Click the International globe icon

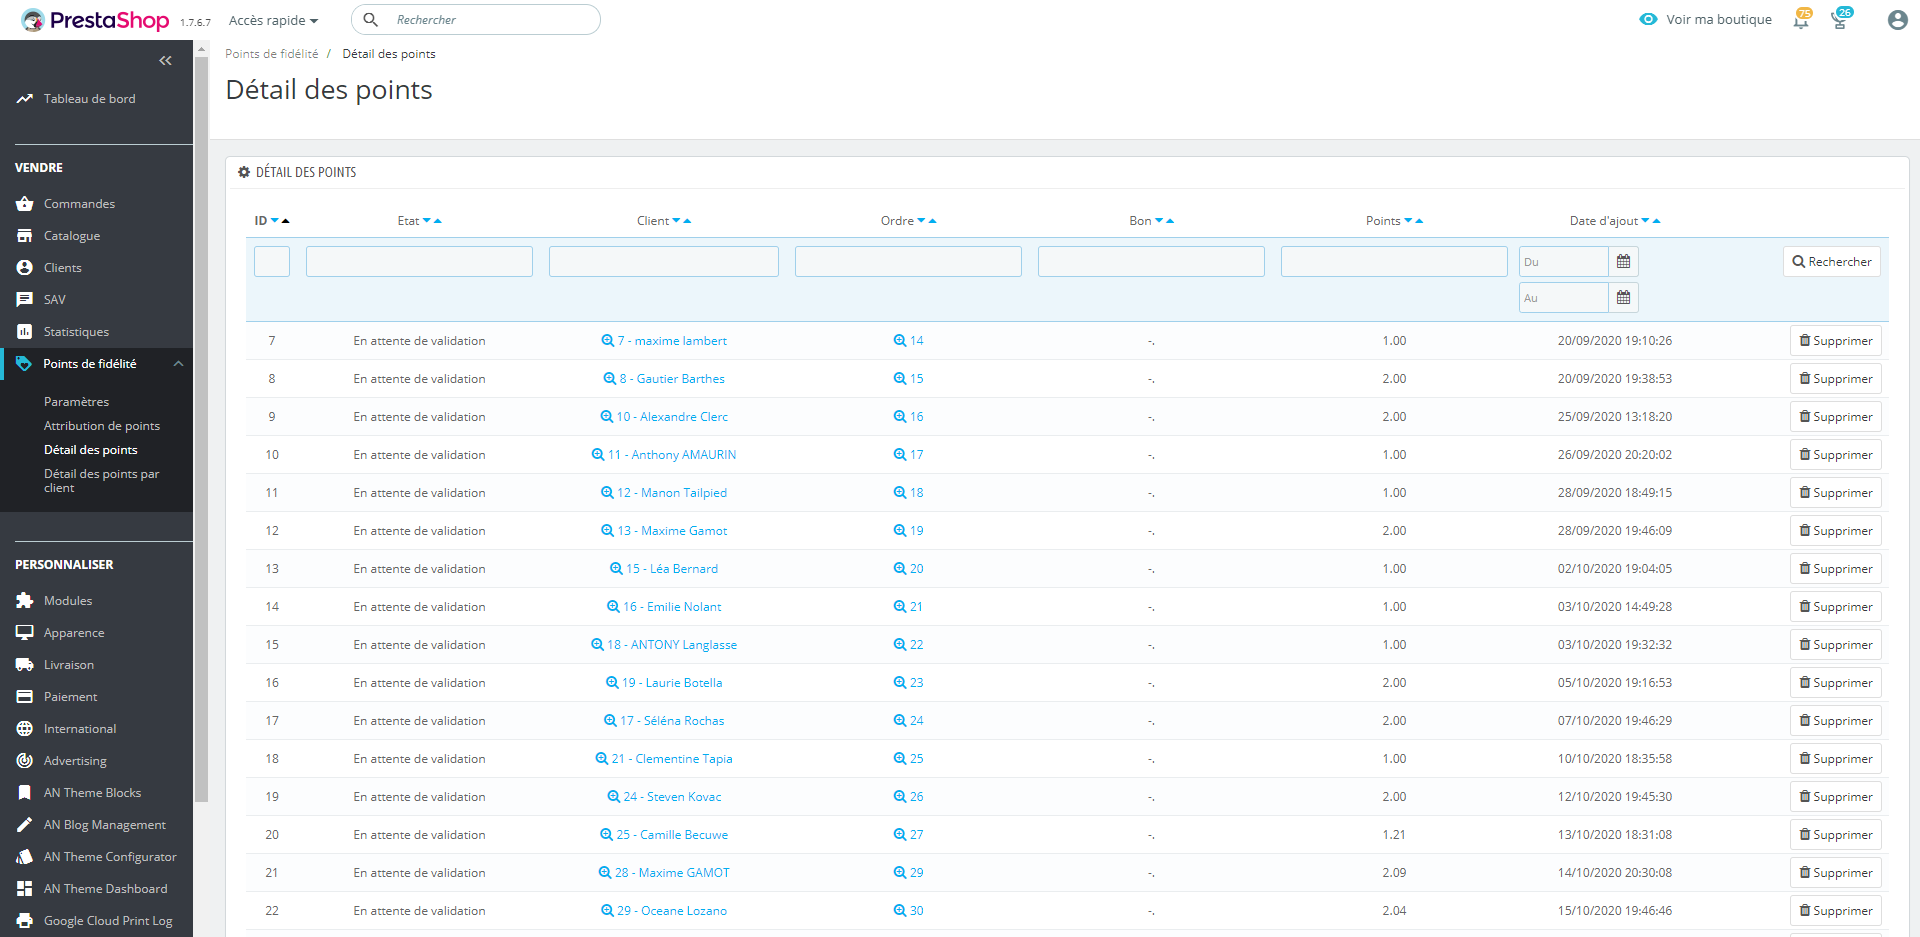click(x=25, y=729)
